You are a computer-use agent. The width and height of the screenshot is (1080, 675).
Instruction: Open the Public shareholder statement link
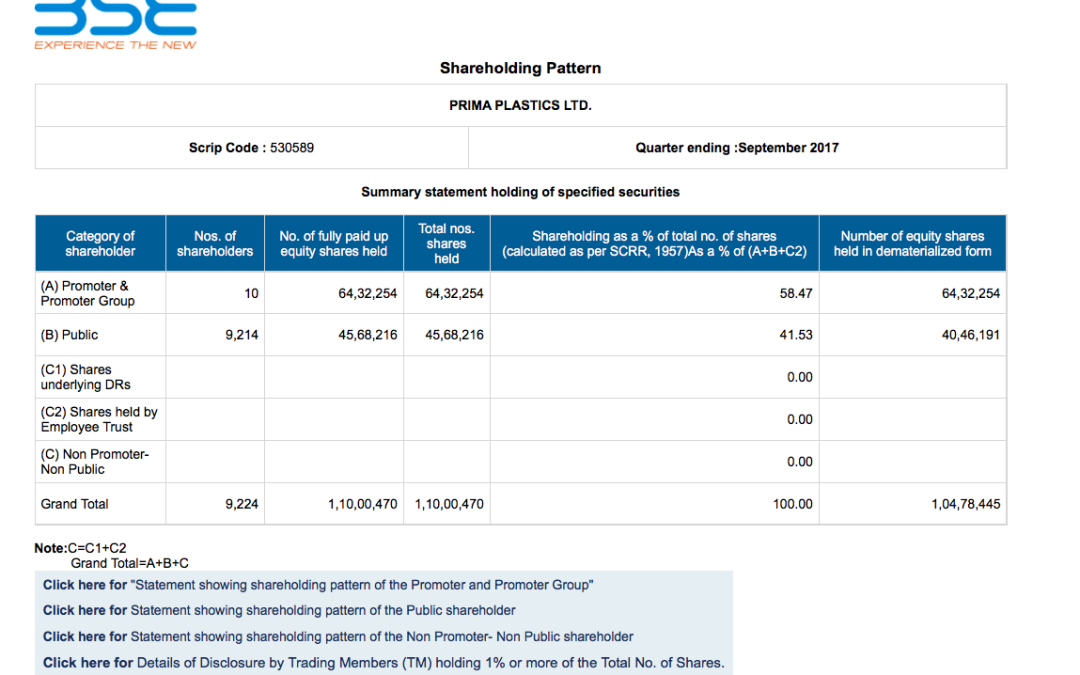(x=279, y=610)
